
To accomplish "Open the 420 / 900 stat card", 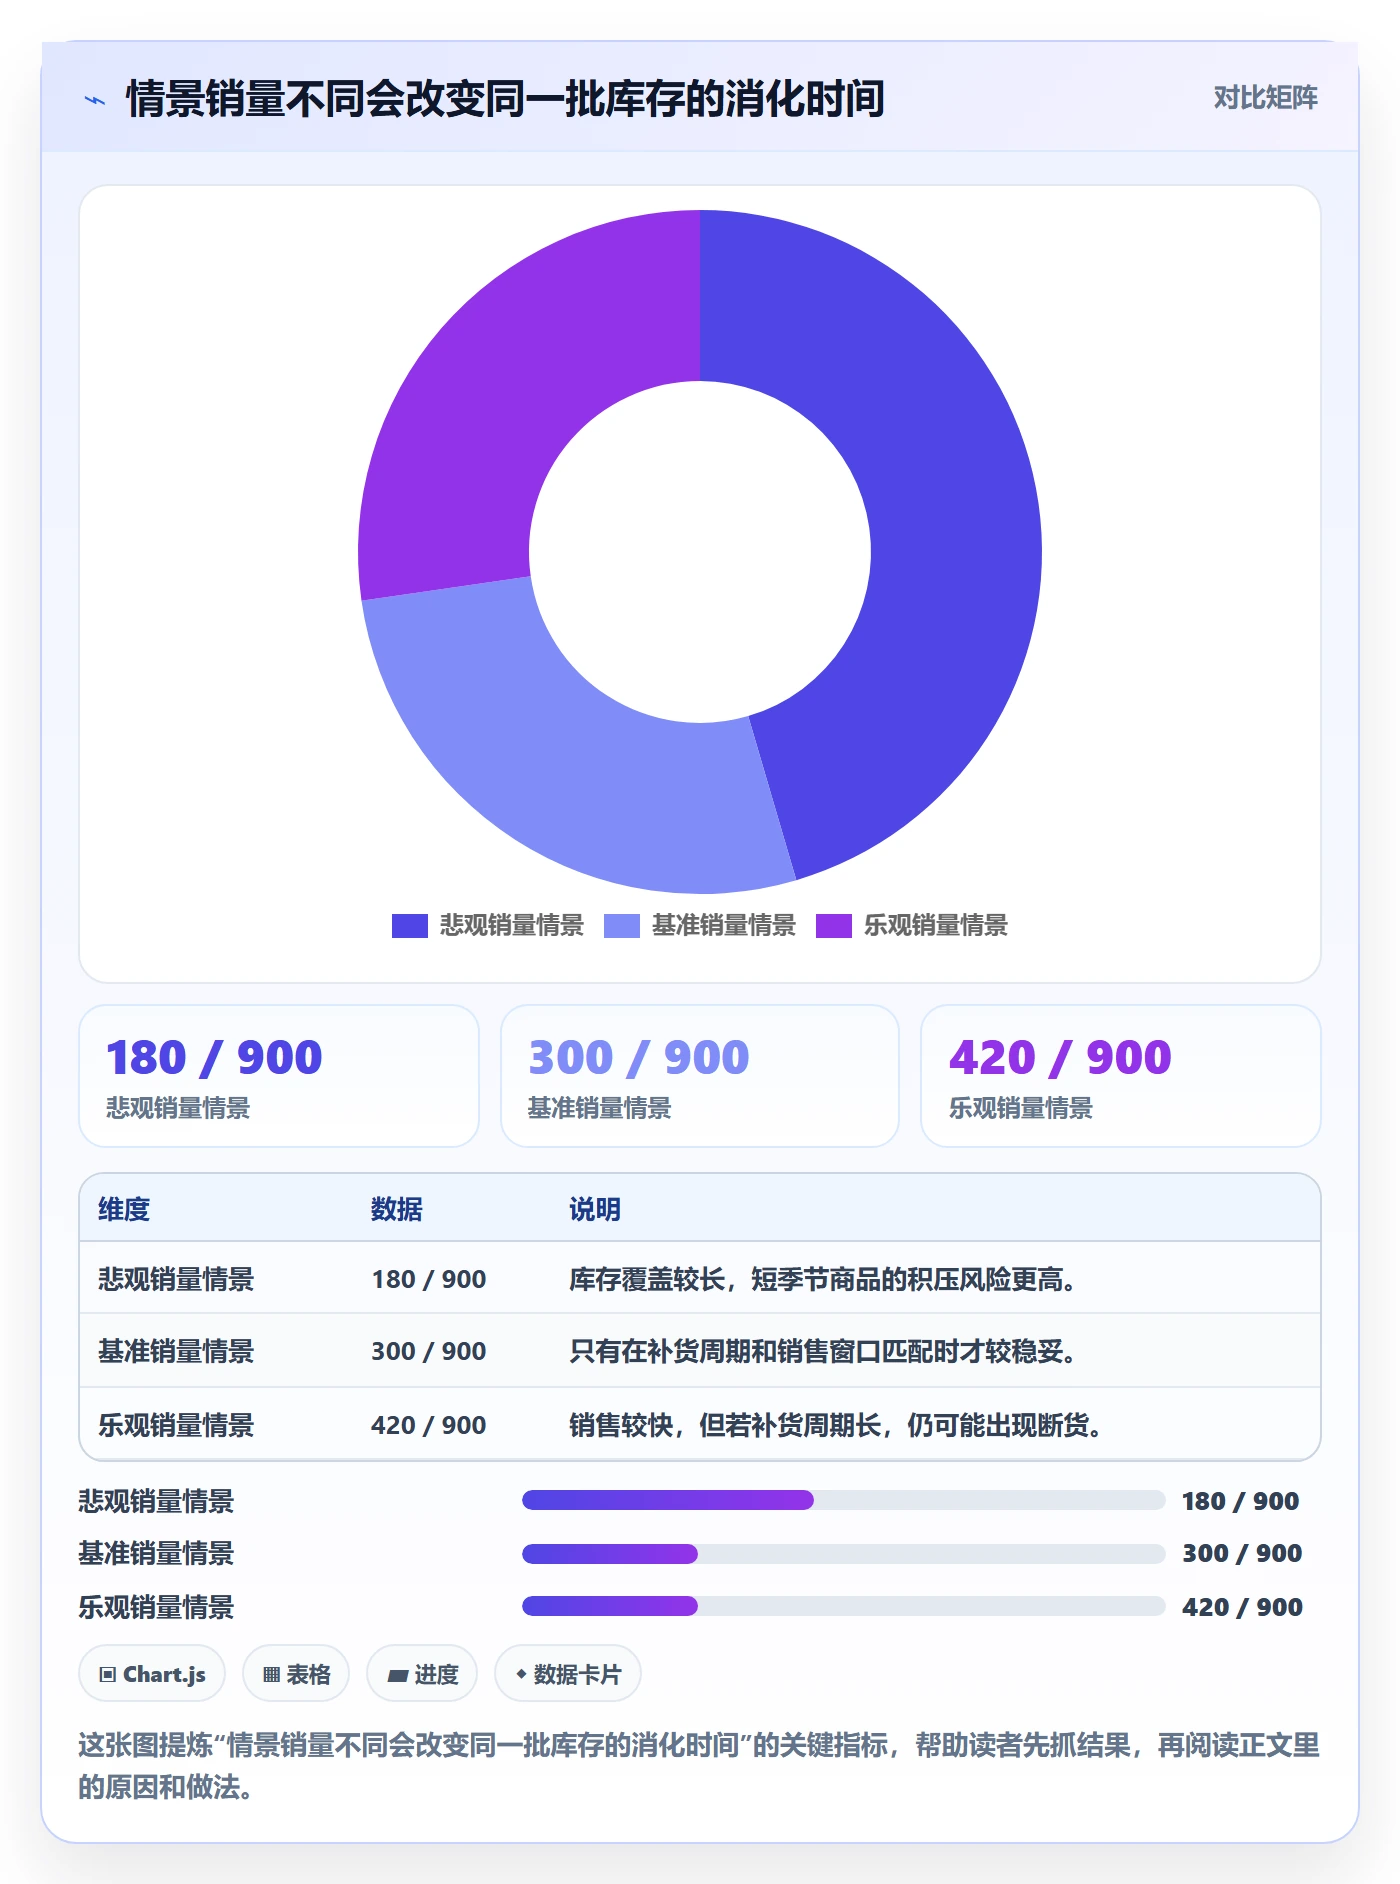I will (1121, 1076).
